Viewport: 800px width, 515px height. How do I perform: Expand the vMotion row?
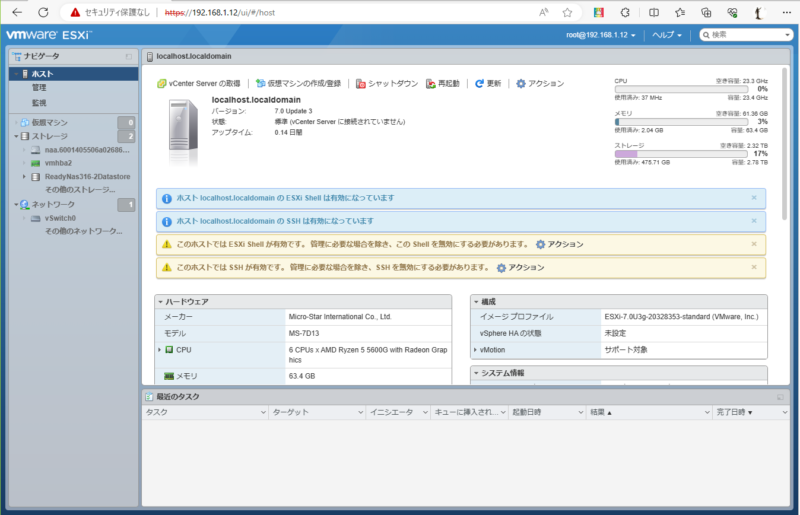pos(476,350)
